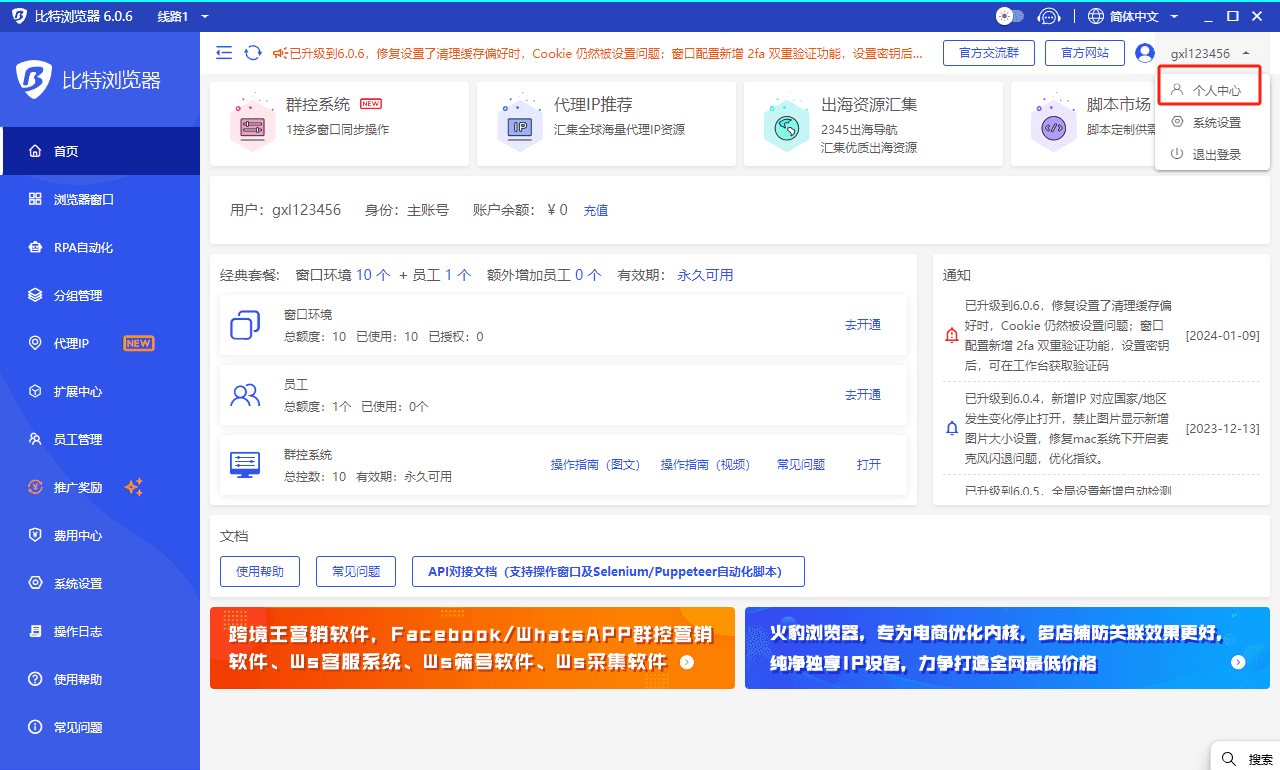Select 系统设置 from account menu
Image resolution: width=1280 pixels, height=770 pixels.
tap(1211, 122)
